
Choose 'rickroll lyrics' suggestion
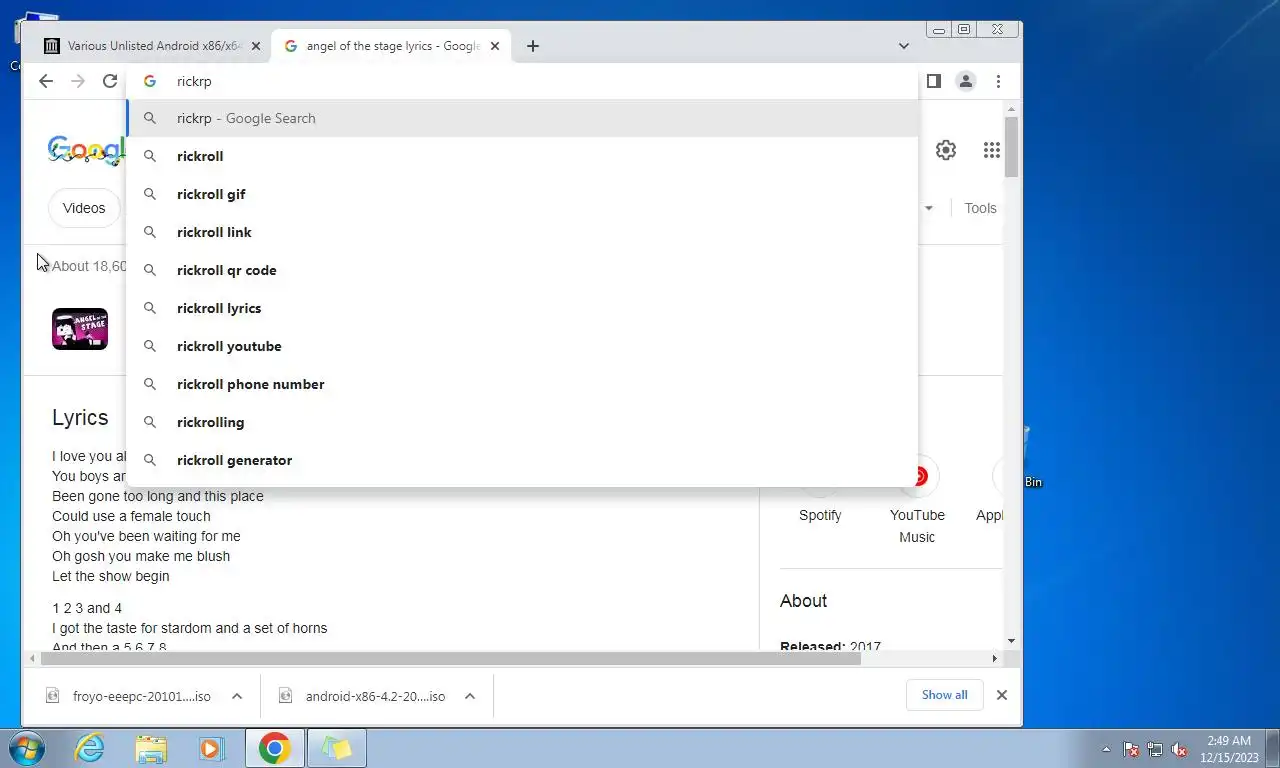(522, 308)
